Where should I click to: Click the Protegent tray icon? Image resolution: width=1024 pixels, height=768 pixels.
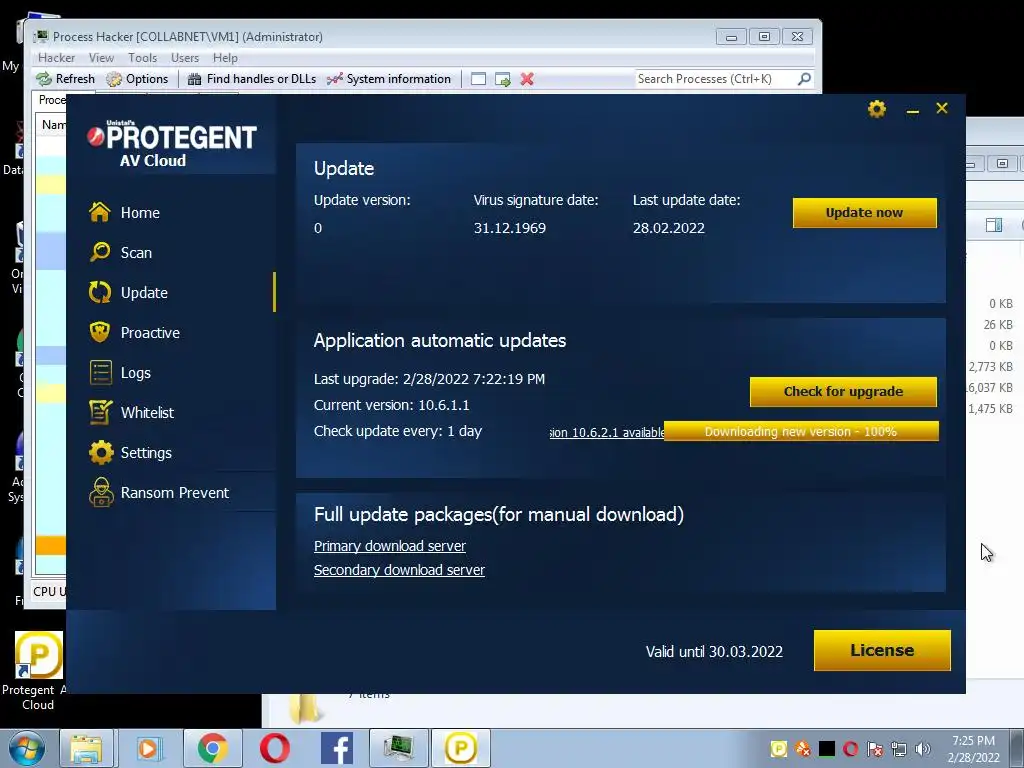point(778,748)
